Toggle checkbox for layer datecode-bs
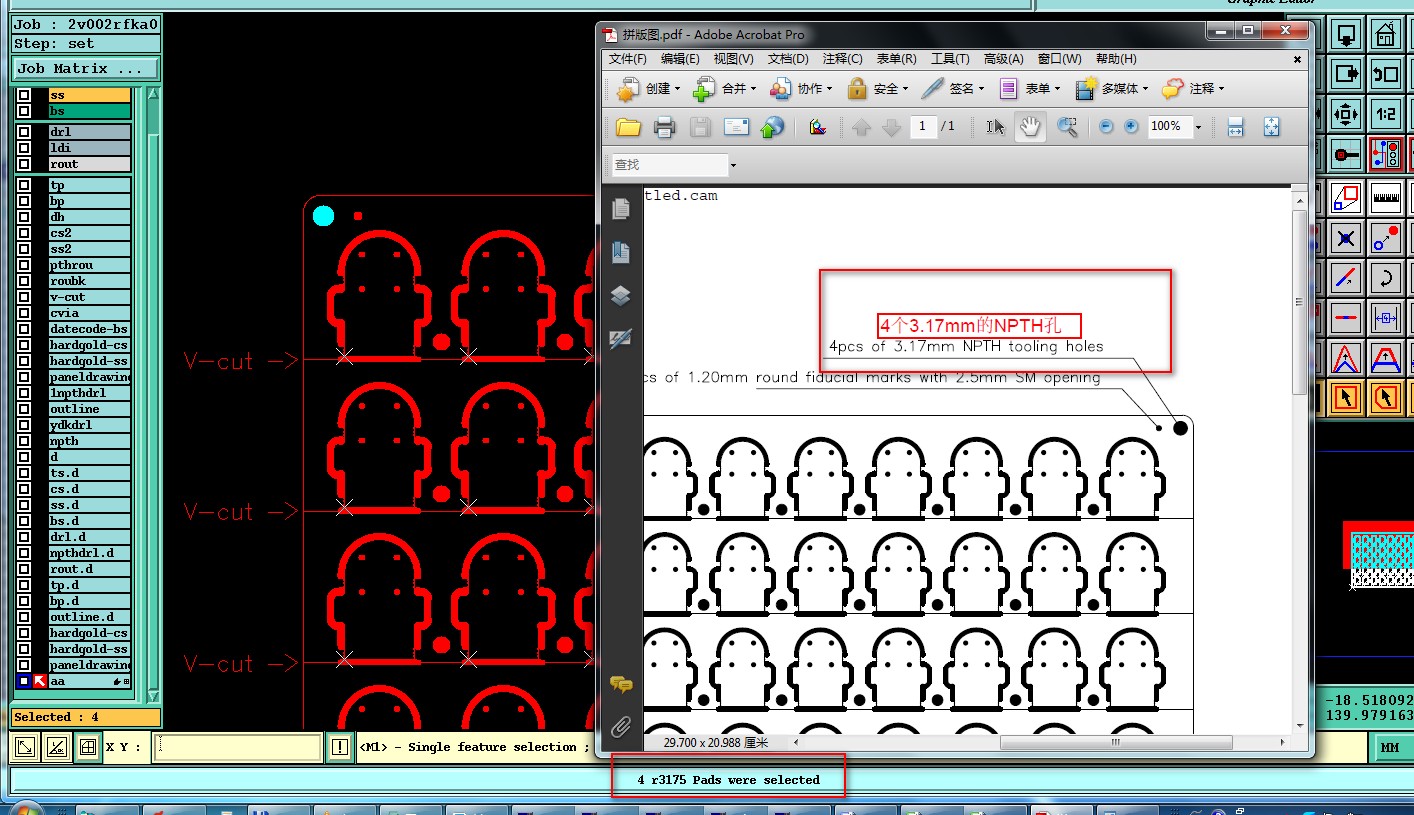The height and width of the screenshot is (815, 1414). (24, 329)
